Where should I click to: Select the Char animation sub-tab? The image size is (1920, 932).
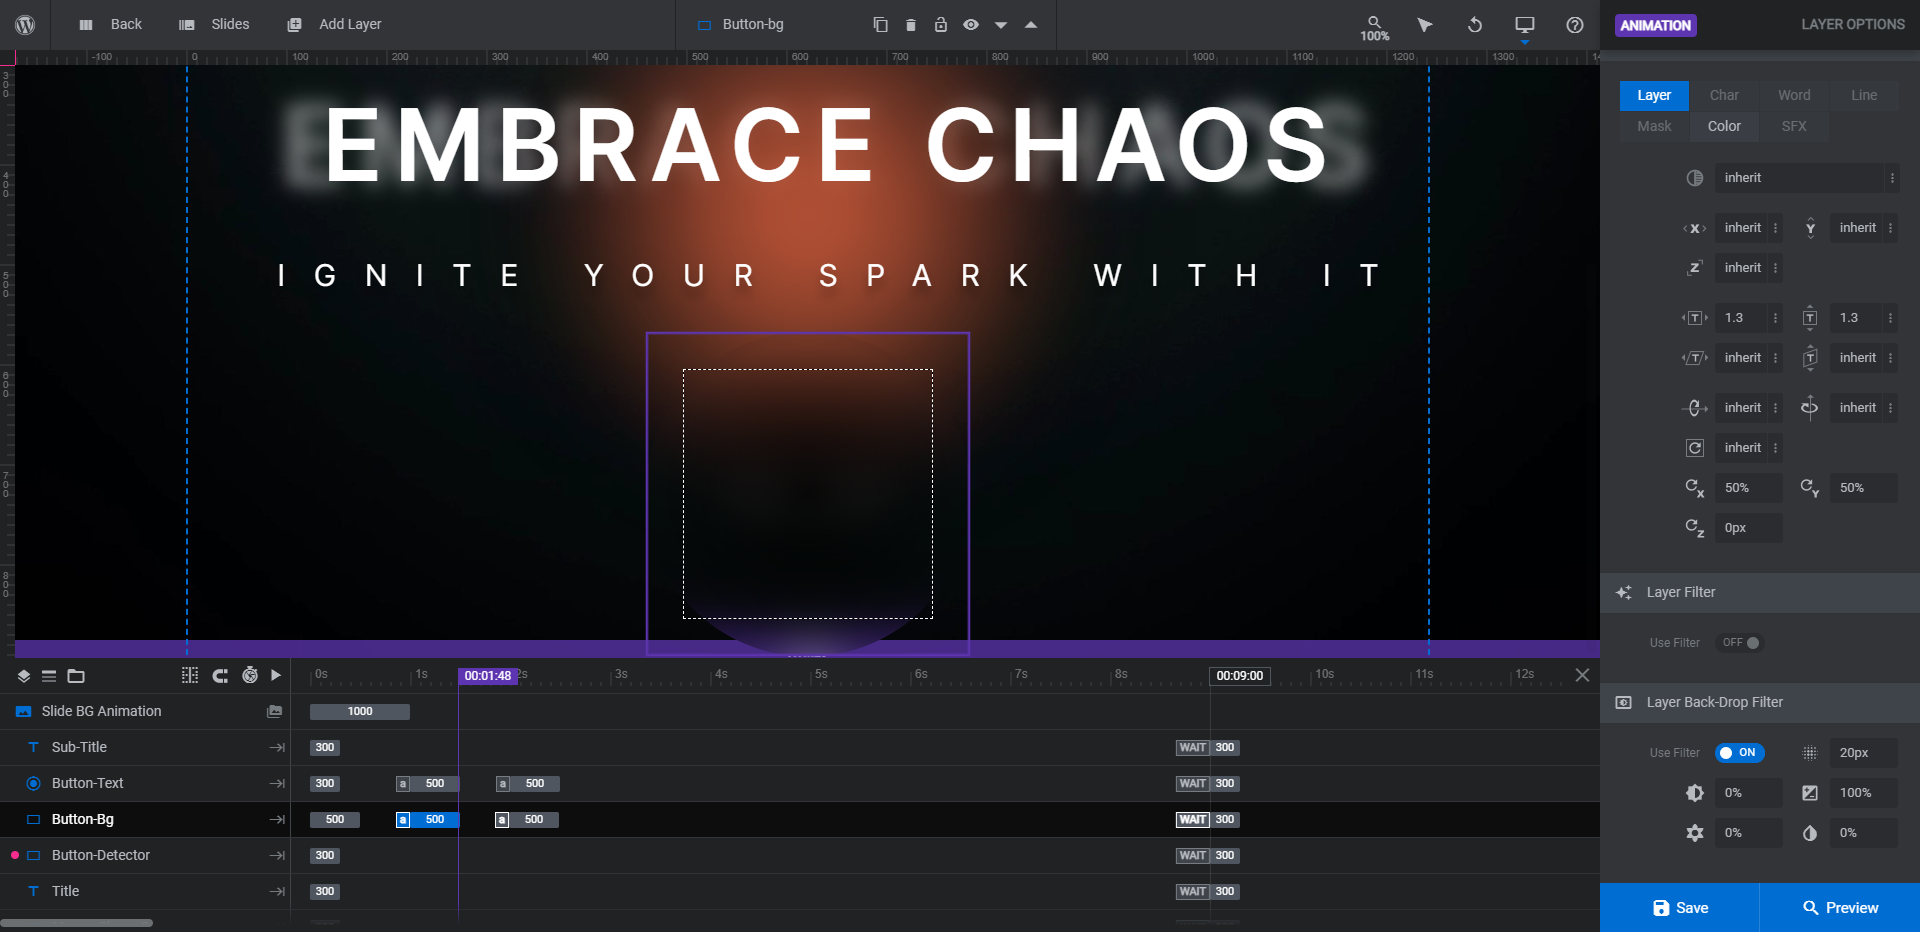click(1724, 95)
